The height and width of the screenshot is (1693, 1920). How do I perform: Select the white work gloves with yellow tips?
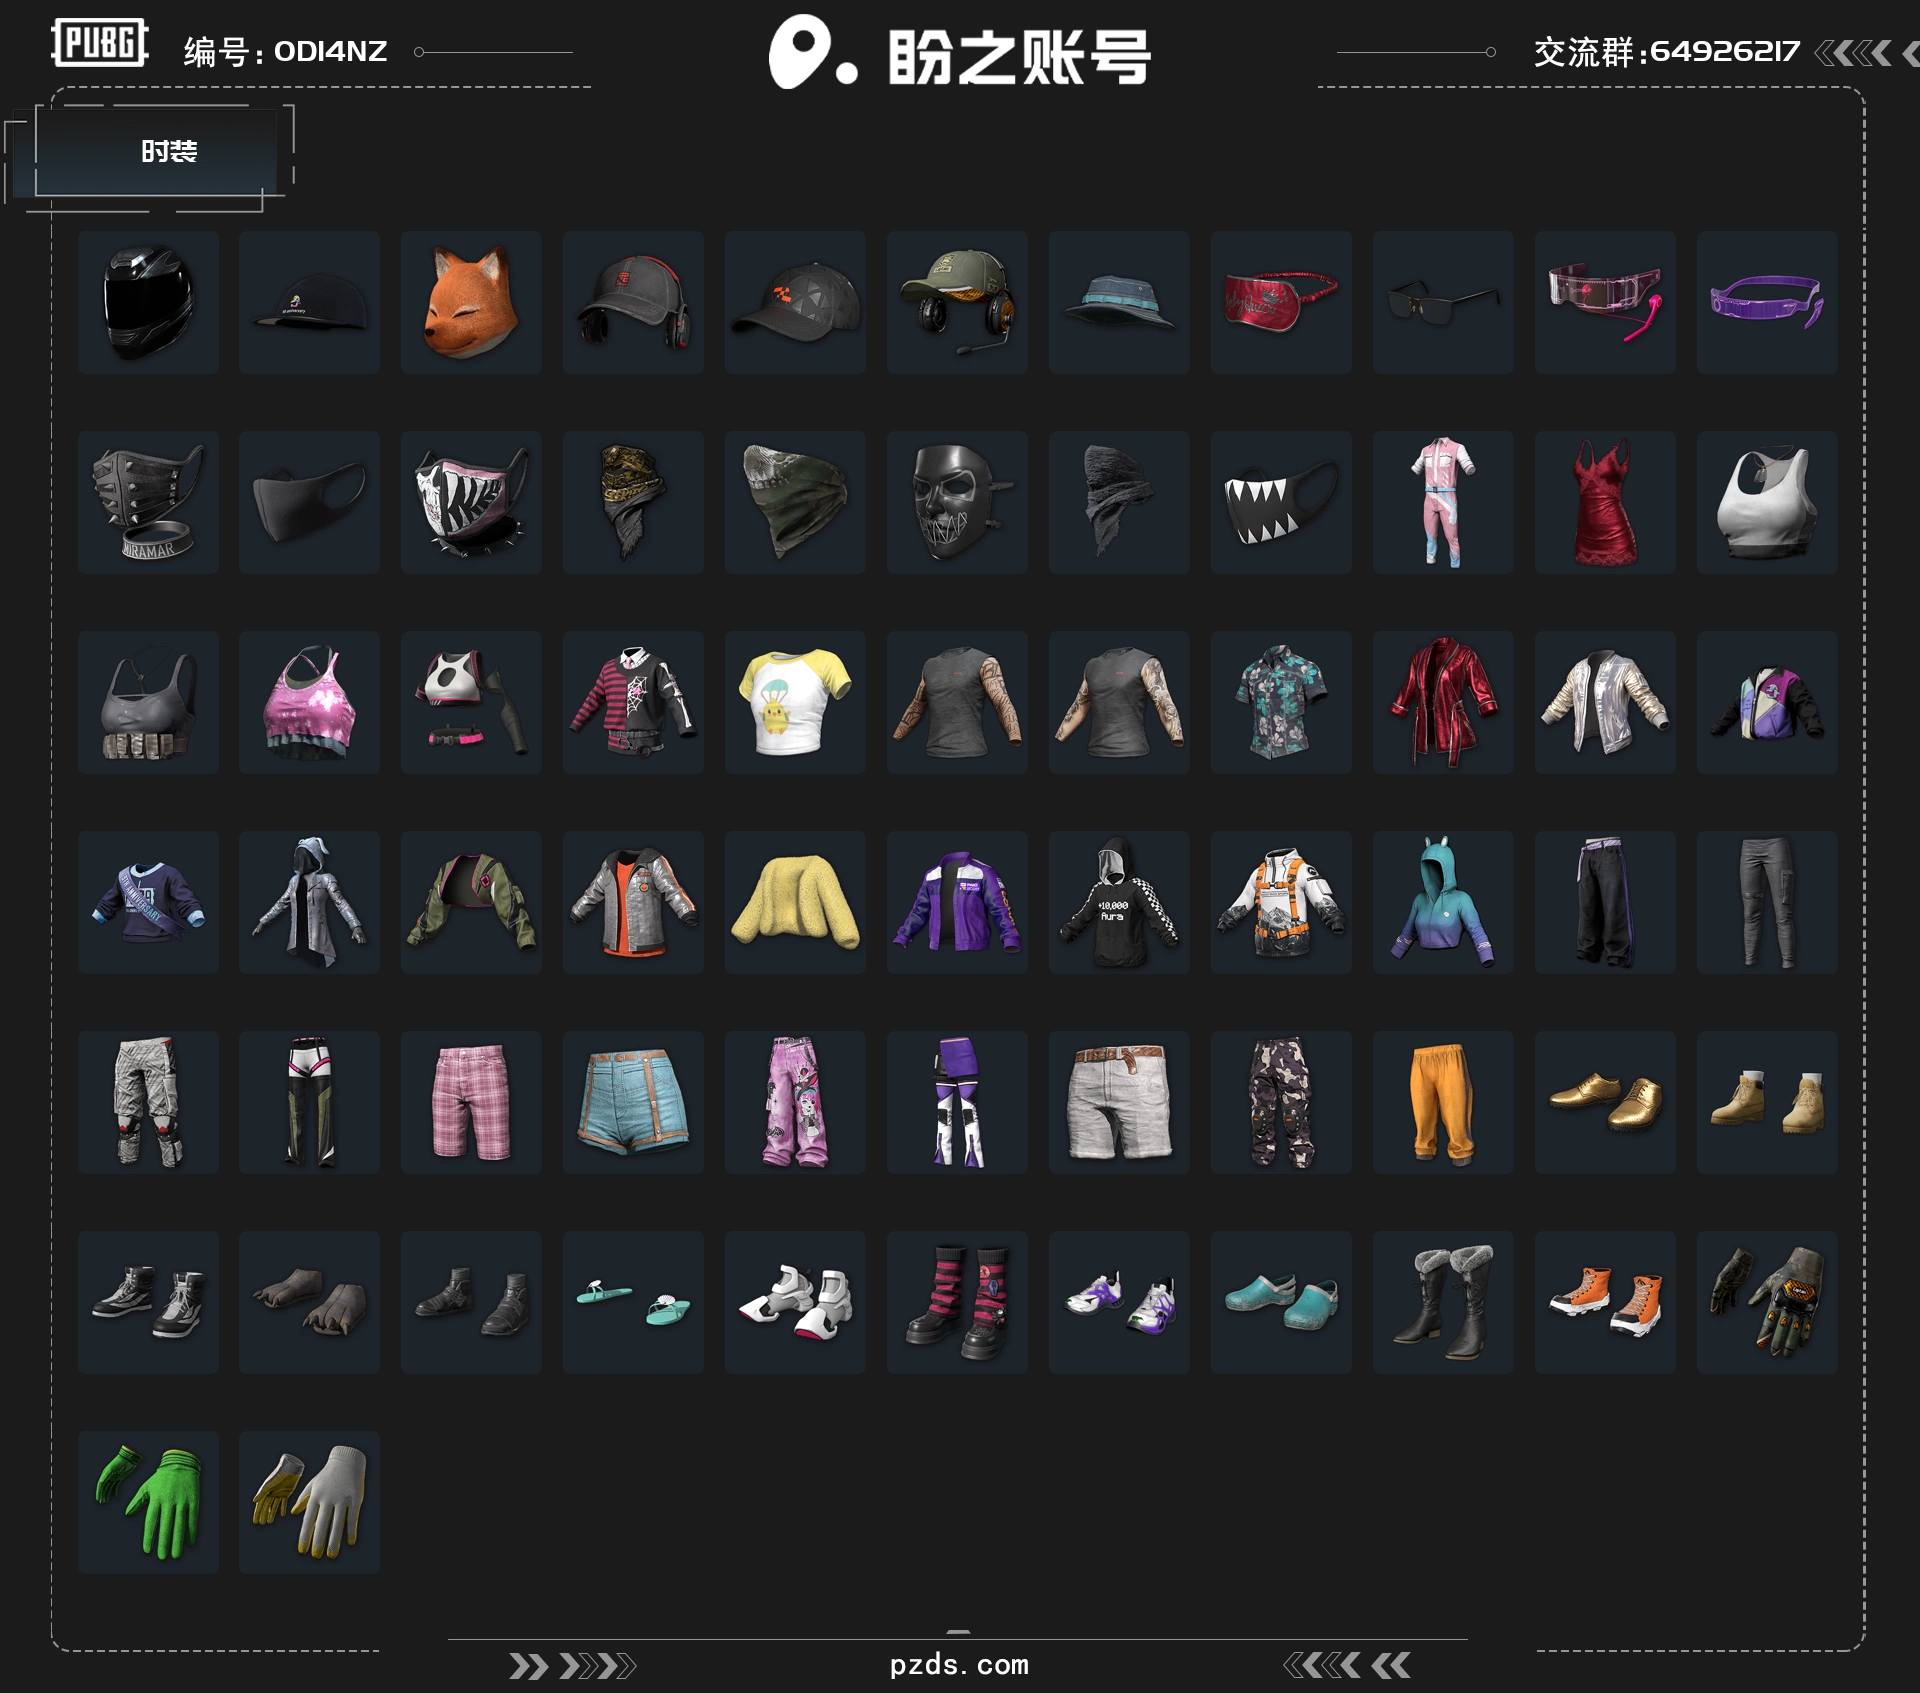coord(309,1502)
